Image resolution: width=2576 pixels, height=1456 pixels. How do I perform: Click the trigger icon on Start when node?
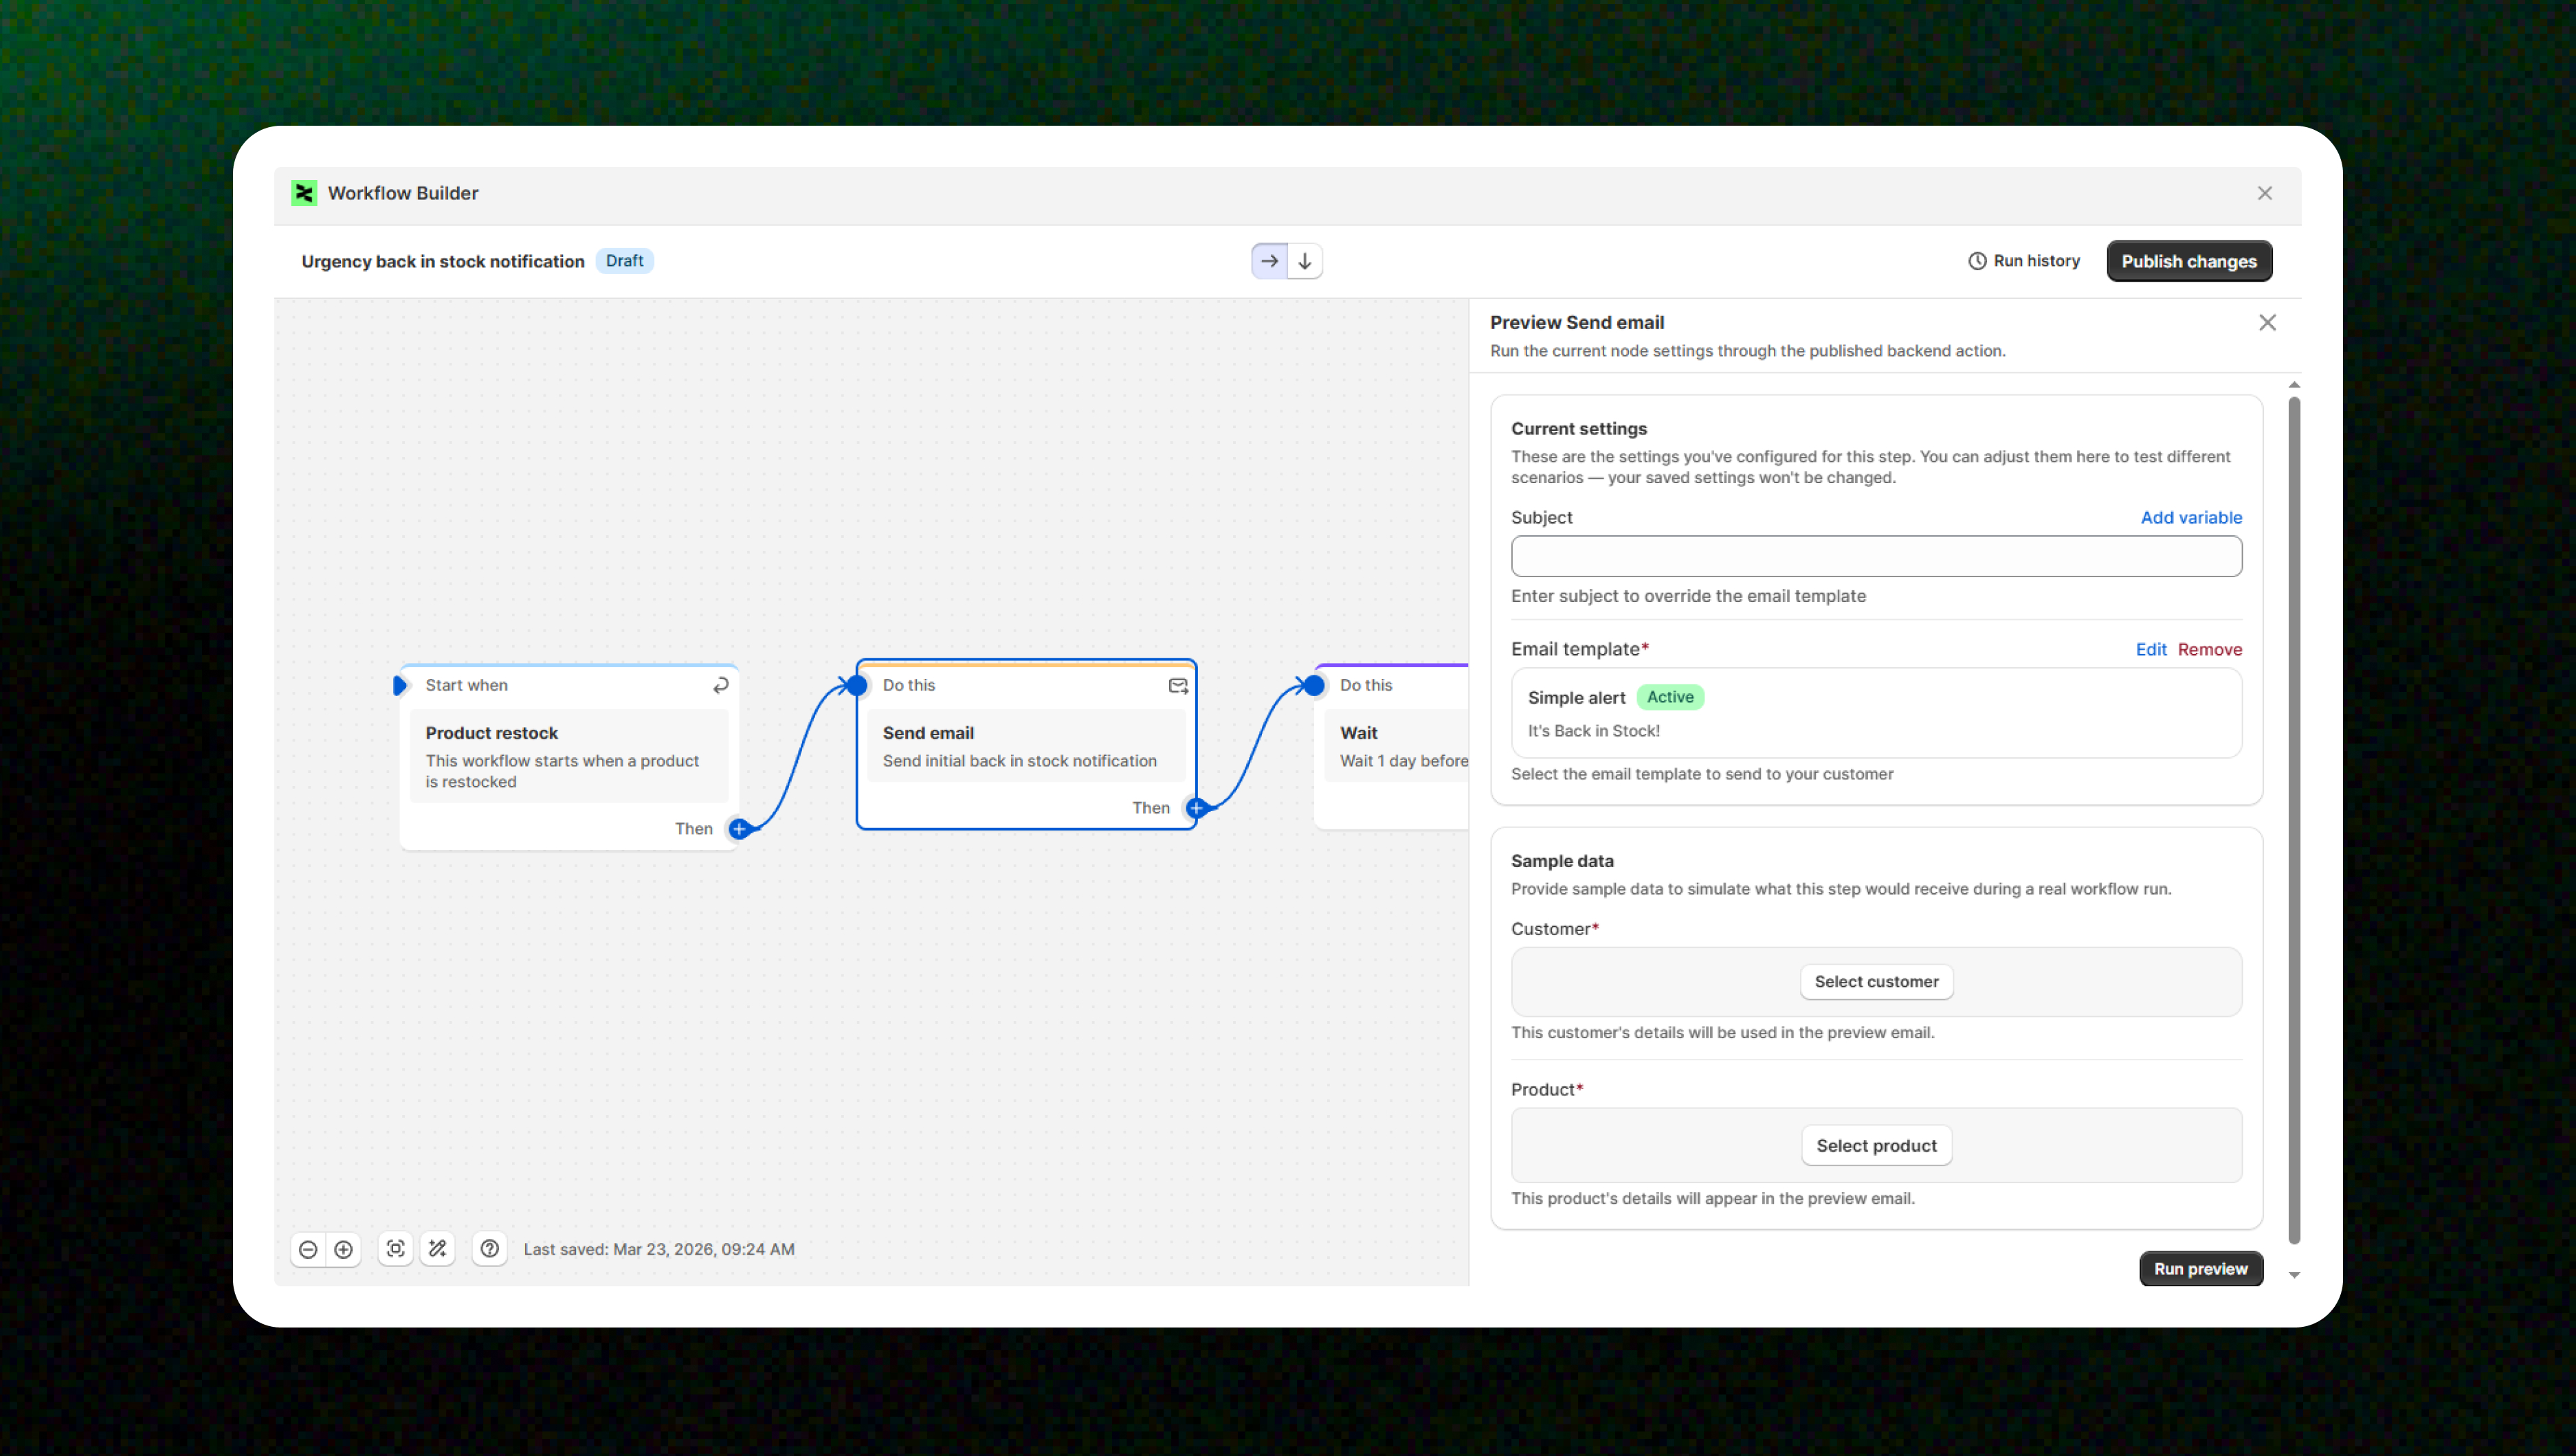tap(720, 685)
